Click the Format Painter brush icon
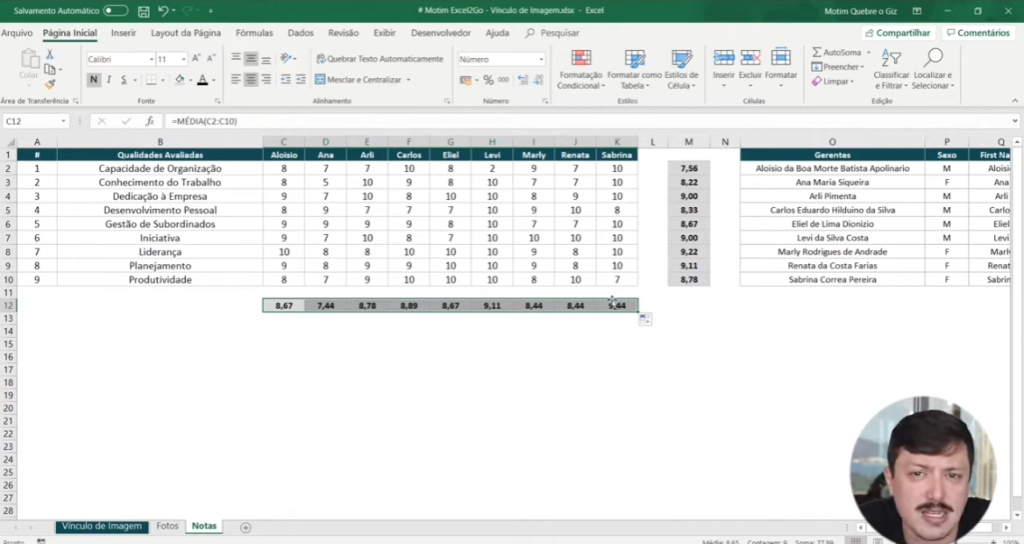1024x544 pixels. (50, 84)
